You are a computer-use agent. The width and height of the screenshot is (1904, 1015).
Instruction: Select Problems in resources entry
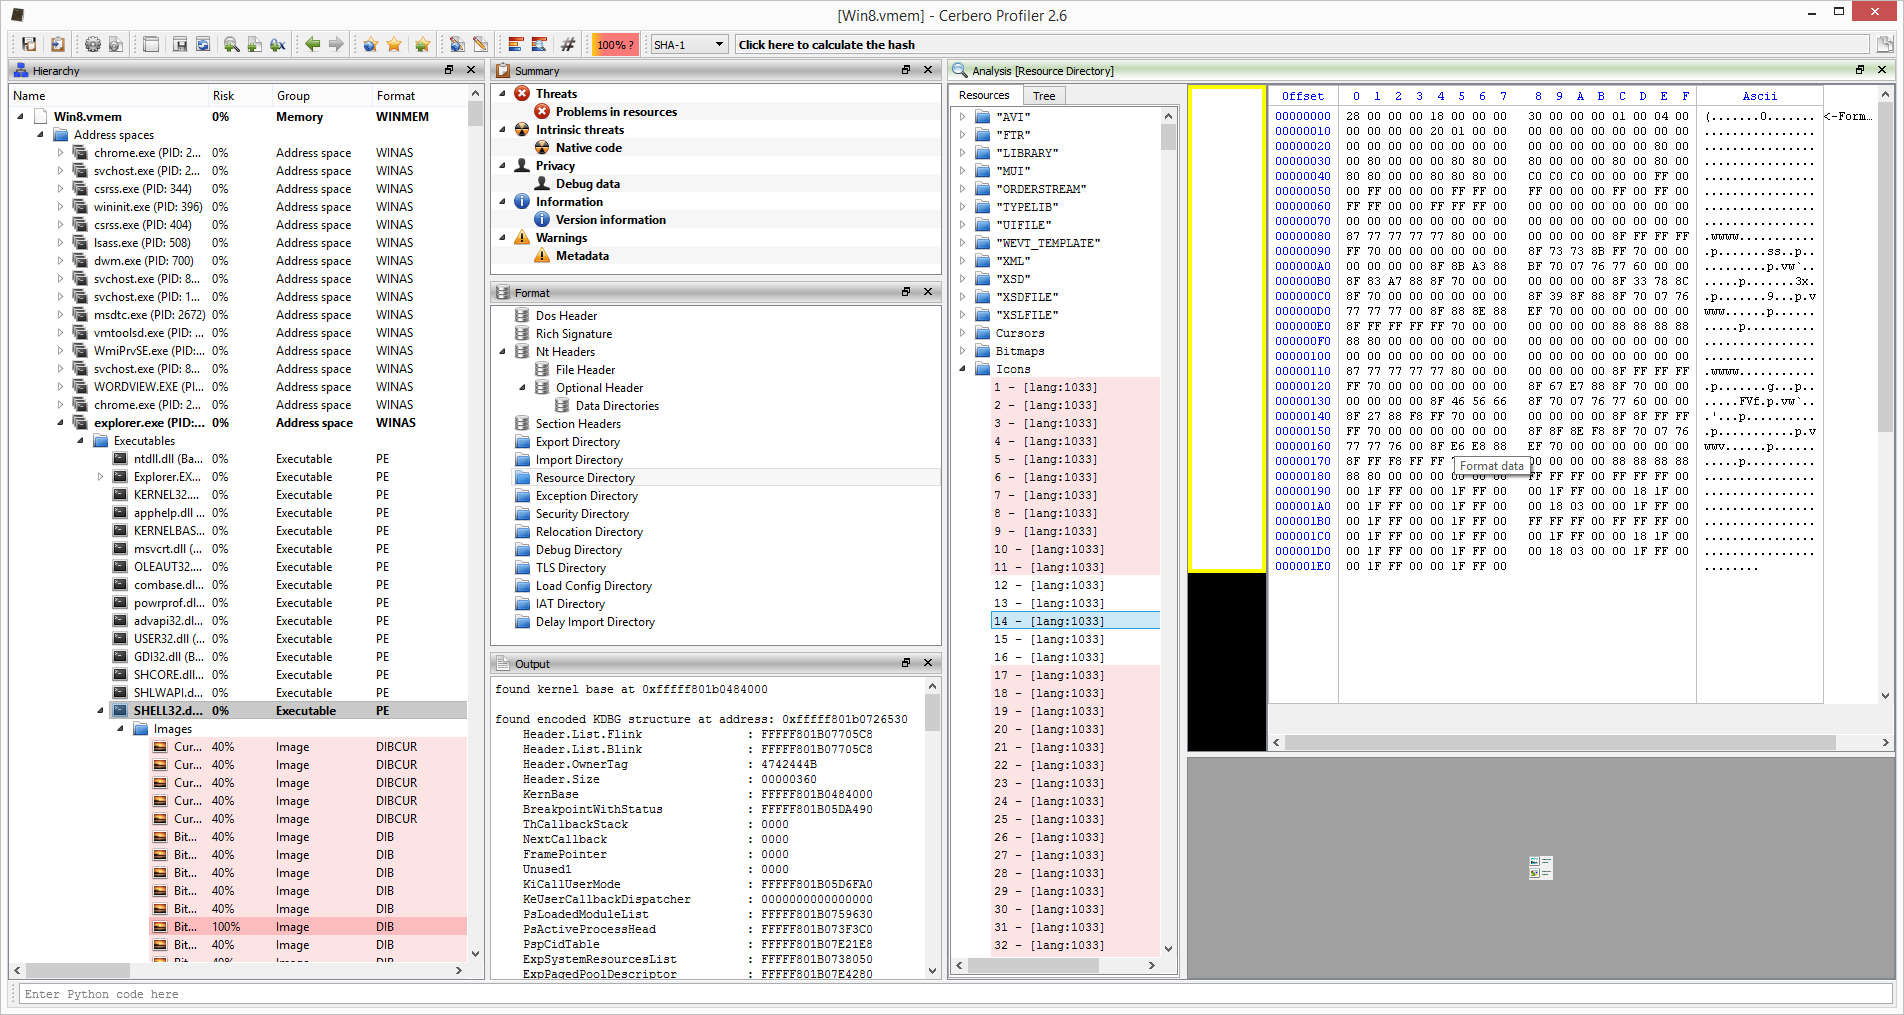[616, 111]
